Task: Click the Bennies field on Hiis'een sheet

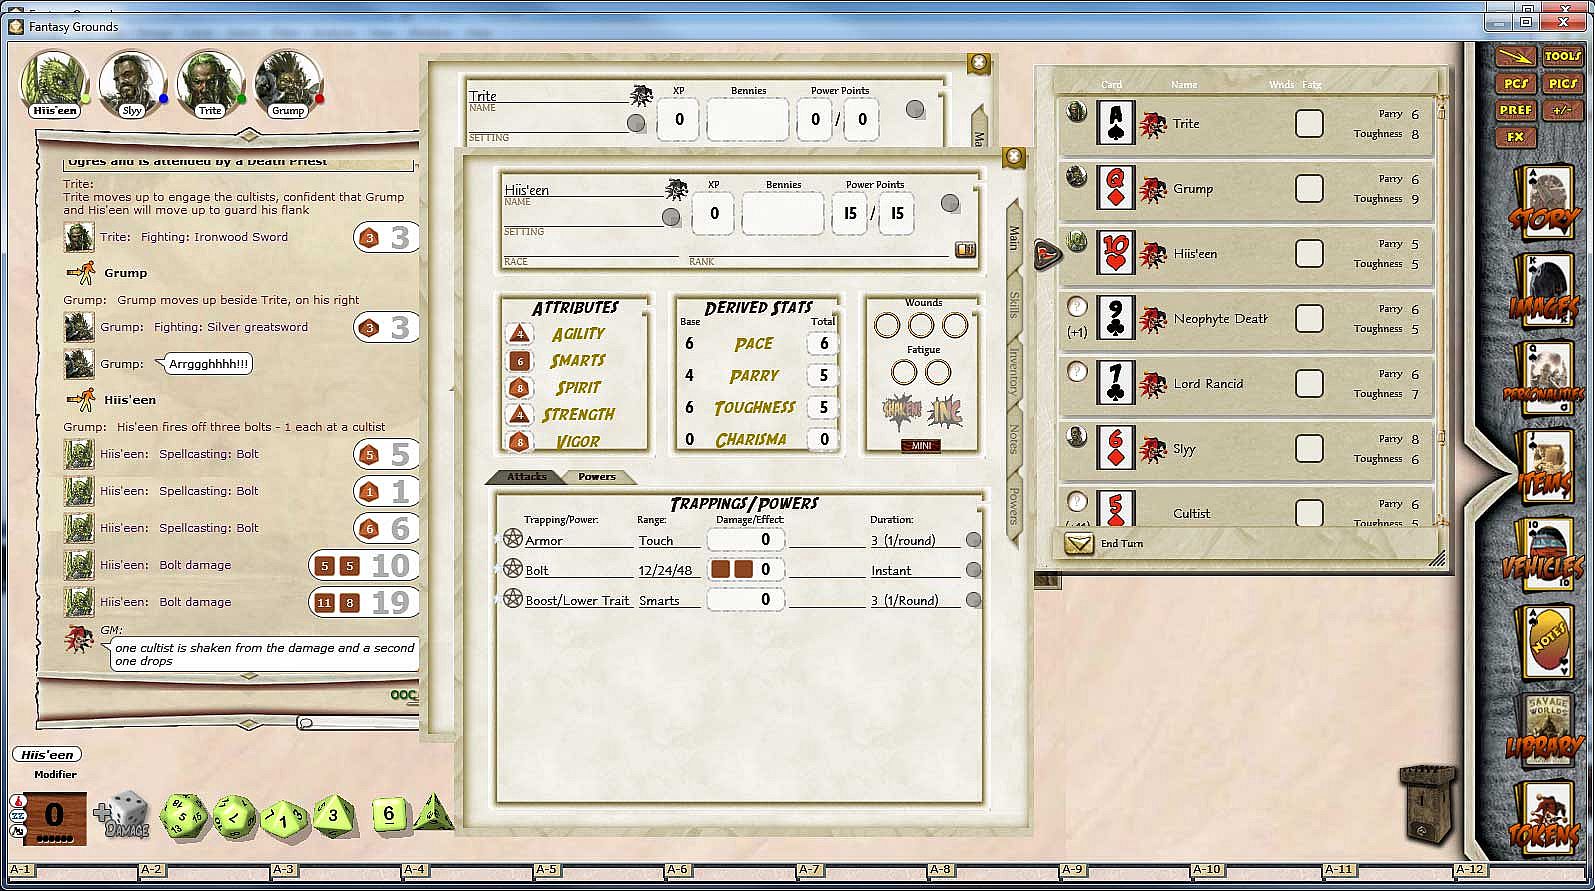Action: click(x=783, y=213)
